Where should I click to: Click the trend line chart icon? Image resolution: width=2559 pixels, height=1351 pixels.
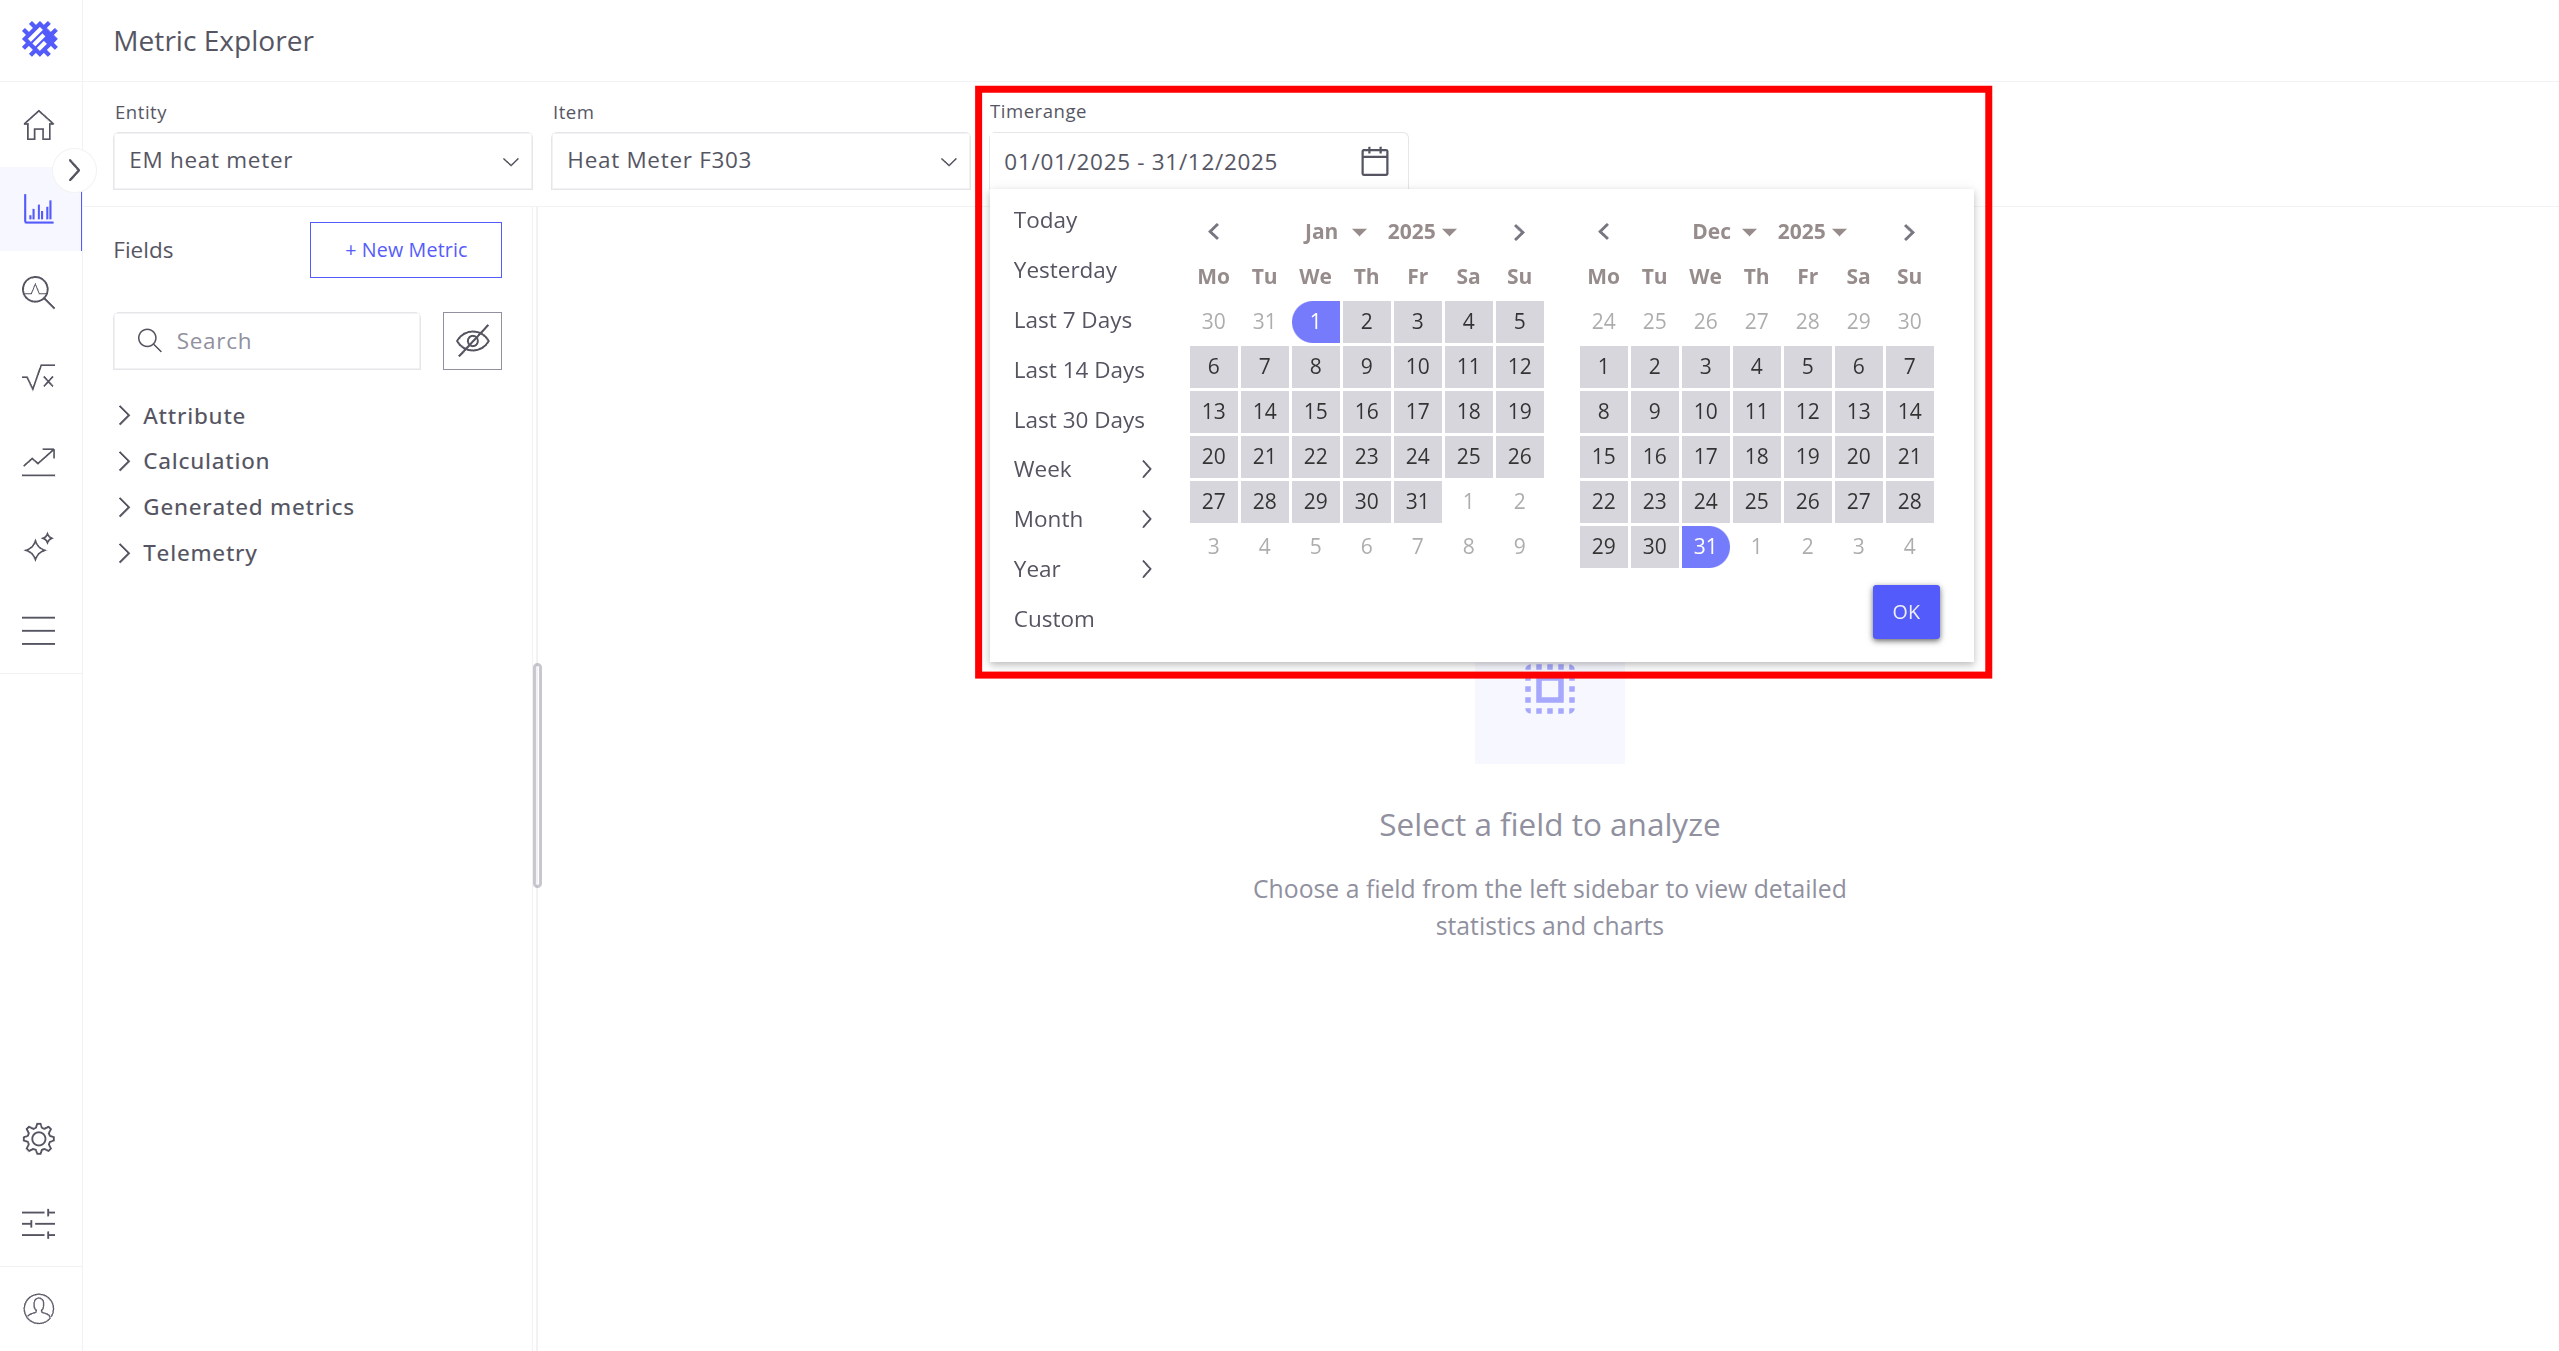[39, 461]
